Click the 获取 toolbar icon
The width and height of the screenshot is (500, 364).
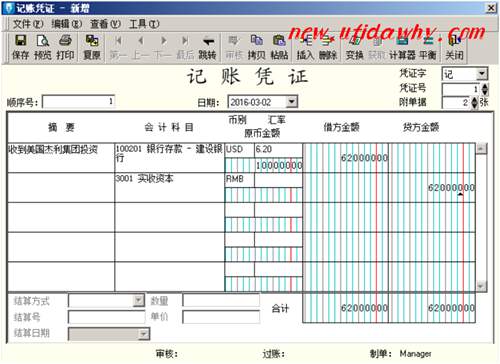click(x=376, y=47)
